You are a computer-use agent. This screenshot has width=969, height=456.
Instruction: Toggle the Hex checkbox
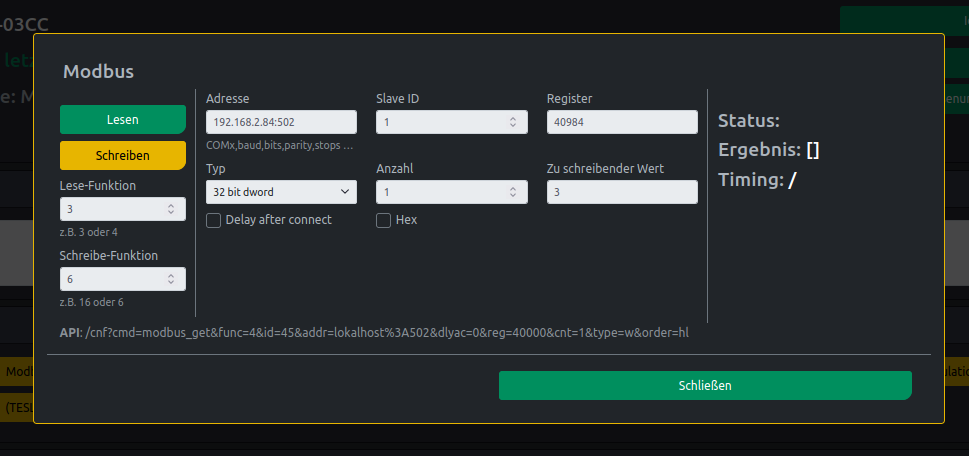tap(383, 220)
